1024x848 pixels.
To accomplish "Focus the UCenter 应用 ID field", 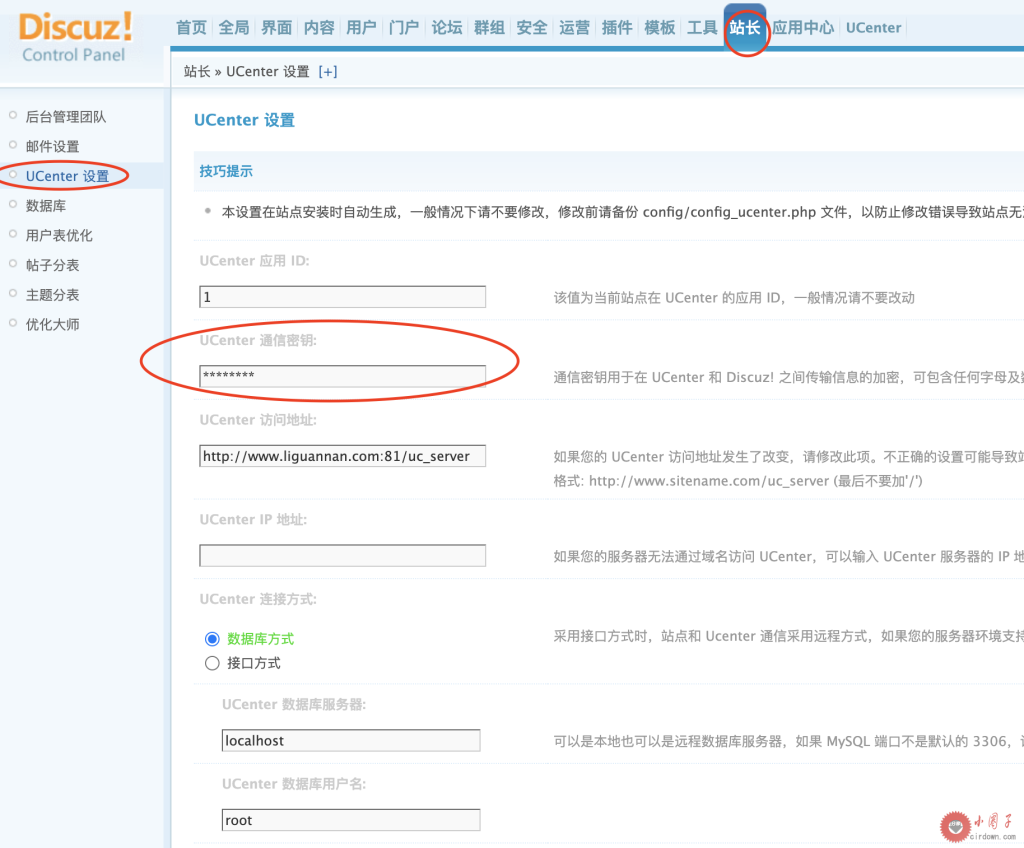I will 342,297.
